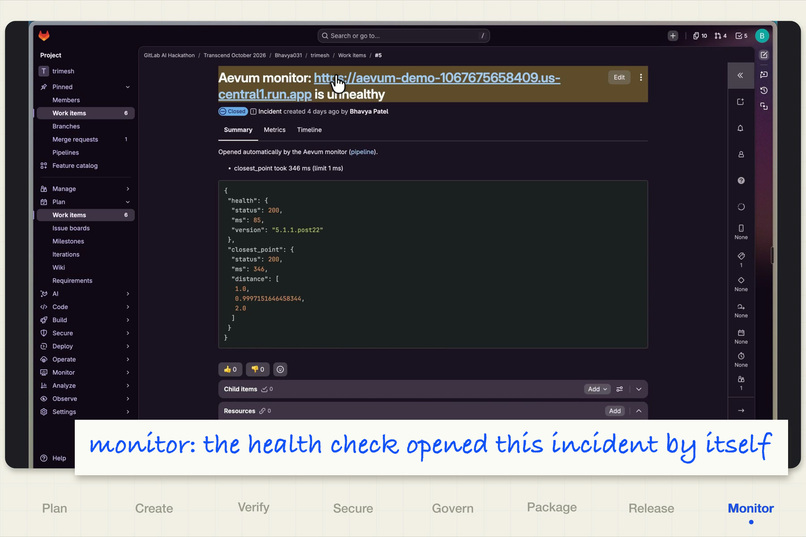Open the aevum-demo run.app link in title
This screenshot has height=537, width=806.
389,86
